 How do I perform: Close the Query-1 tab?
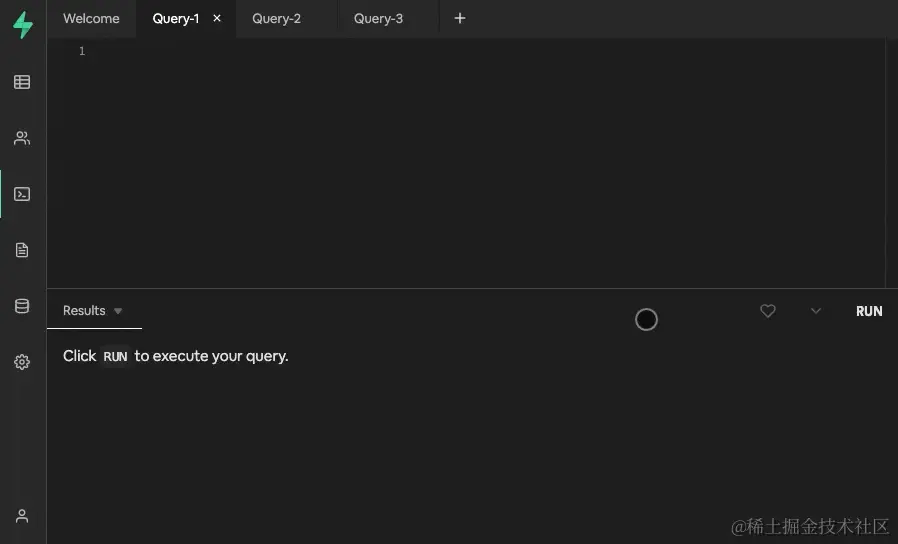pyautogui.click(x=217, y=18)
